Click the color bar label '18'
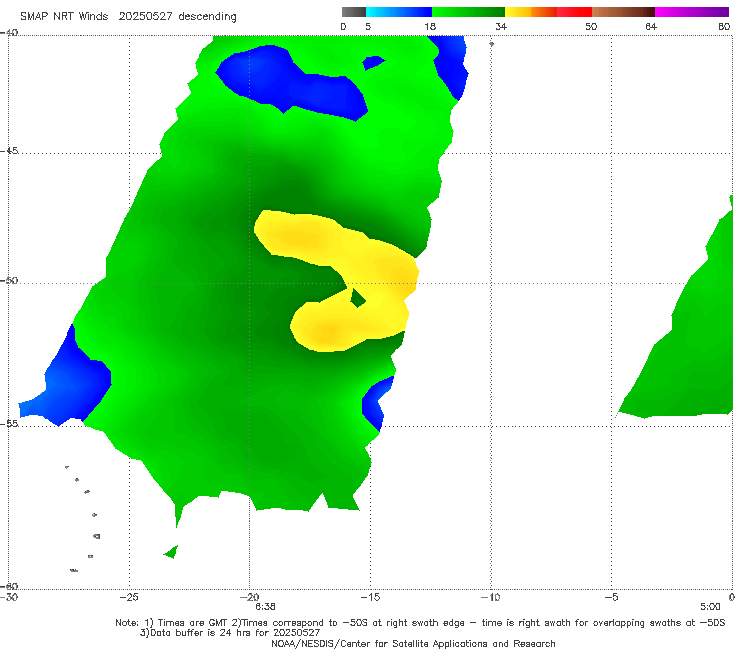740x650 pixels. (x=430, y=26)
